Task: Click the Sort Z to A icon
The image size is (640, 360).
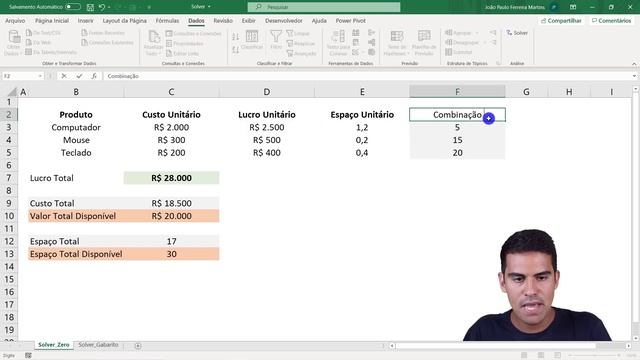Action: pyautogui.click(x=236, y=50)
